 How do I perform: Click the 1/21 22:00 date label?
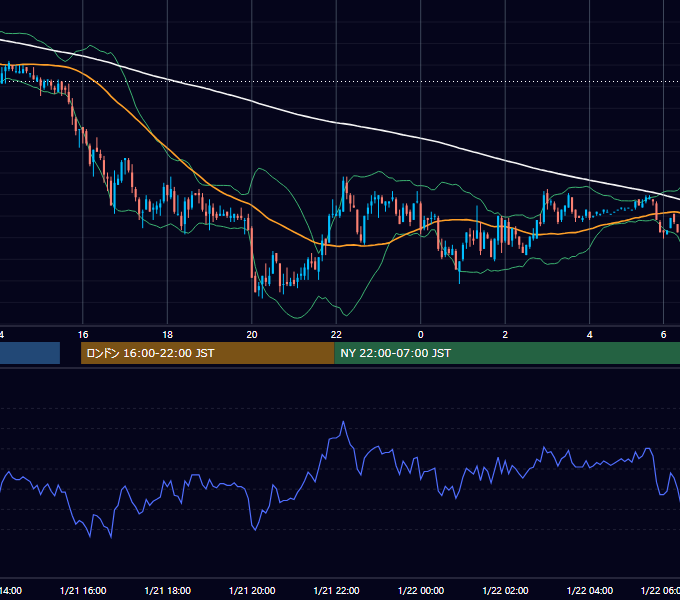click(336, 590)
